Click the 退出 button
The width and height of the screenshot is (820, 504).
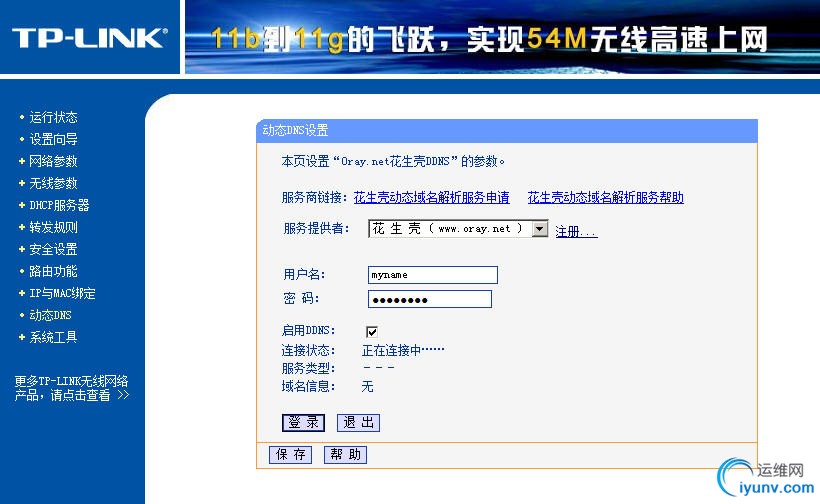coord(358,422)
